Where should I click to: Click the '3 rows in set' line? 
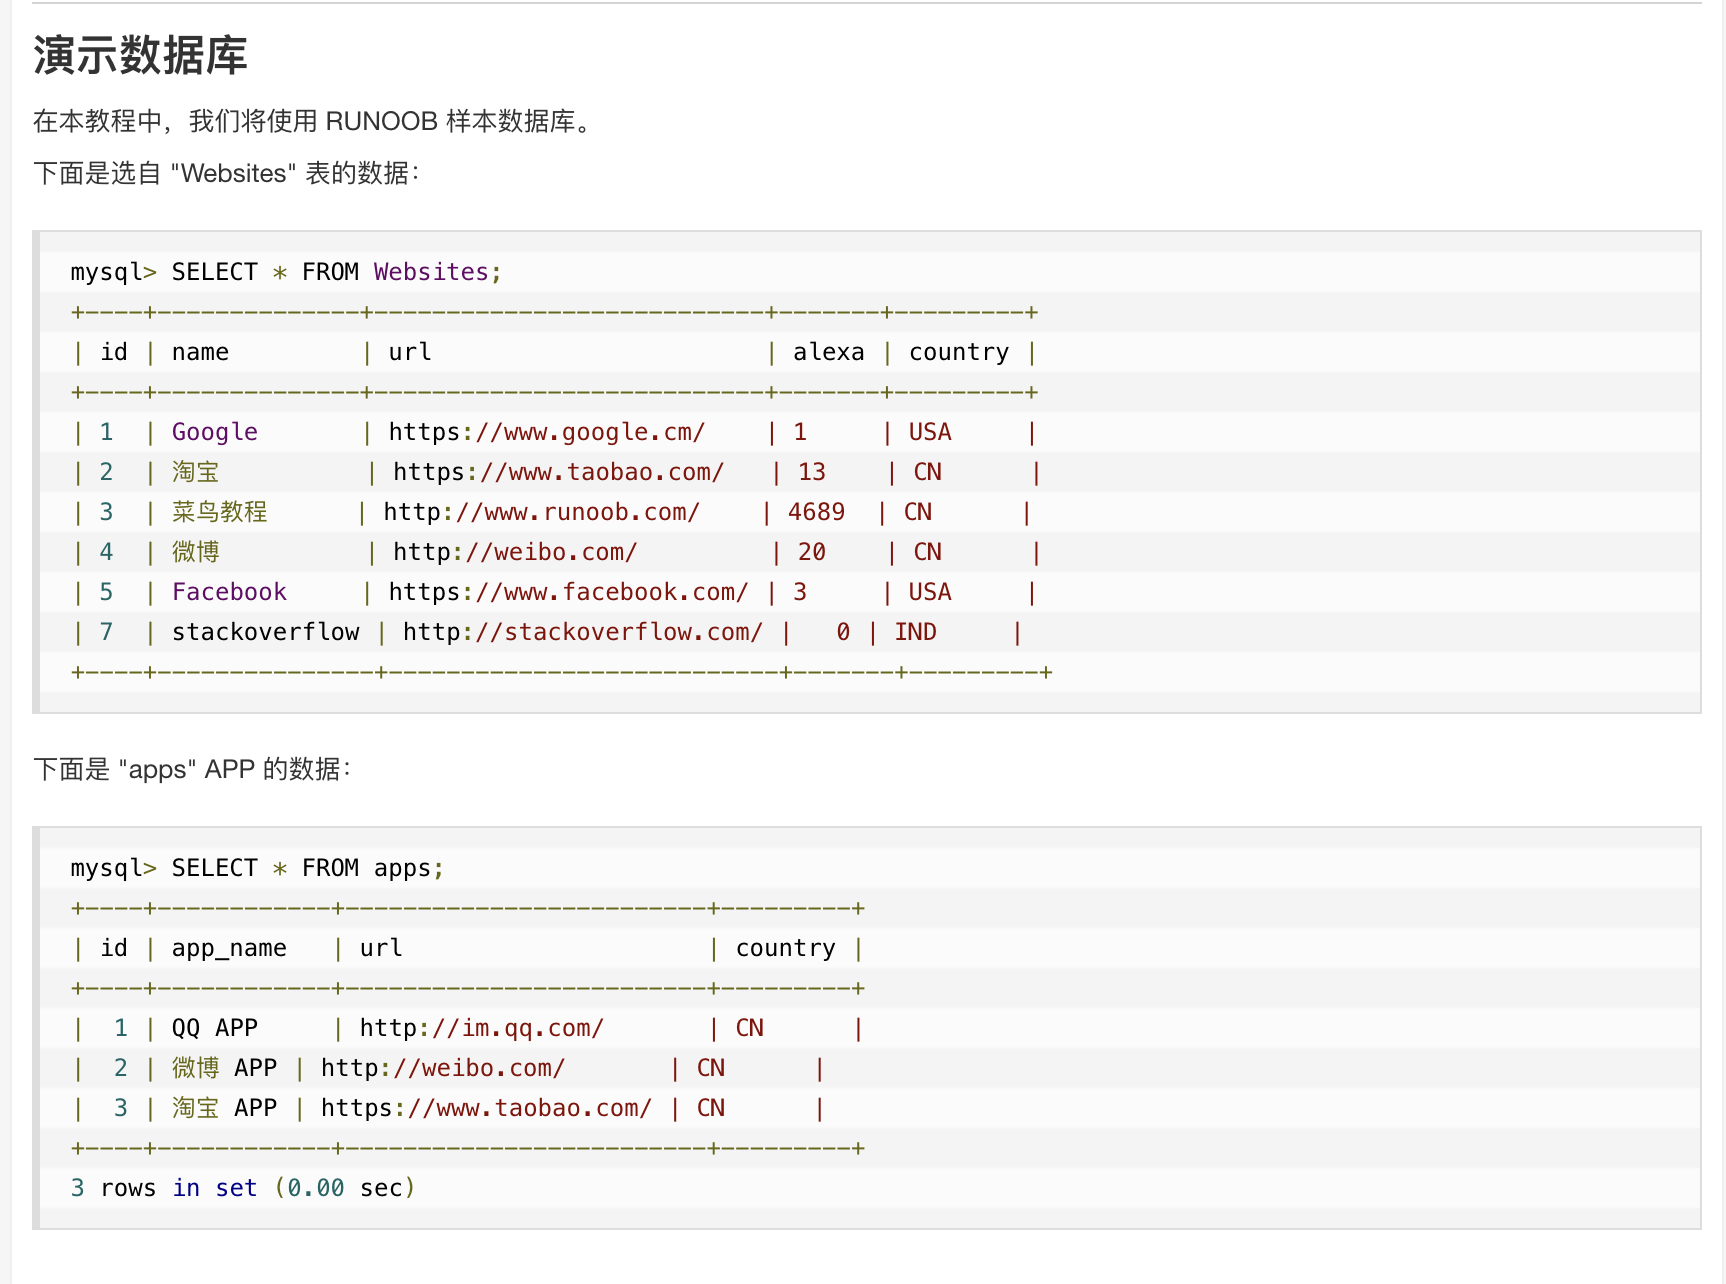pos(242,1188)
